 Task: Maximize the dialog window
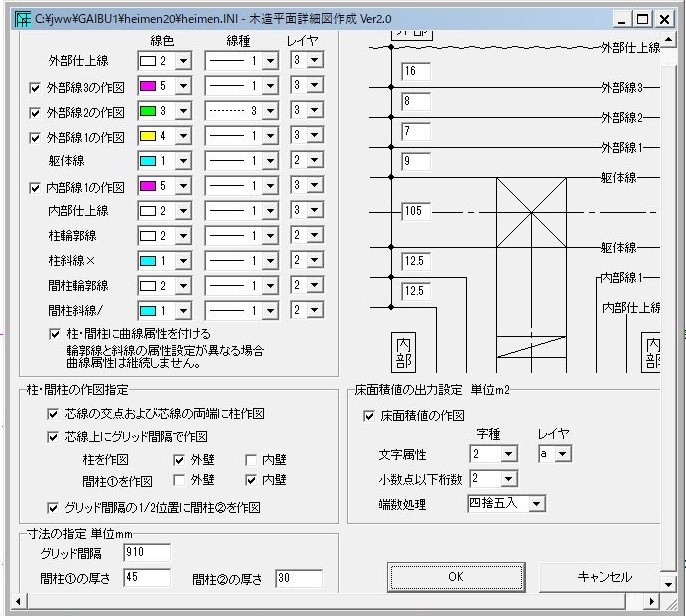pos(642,19)
